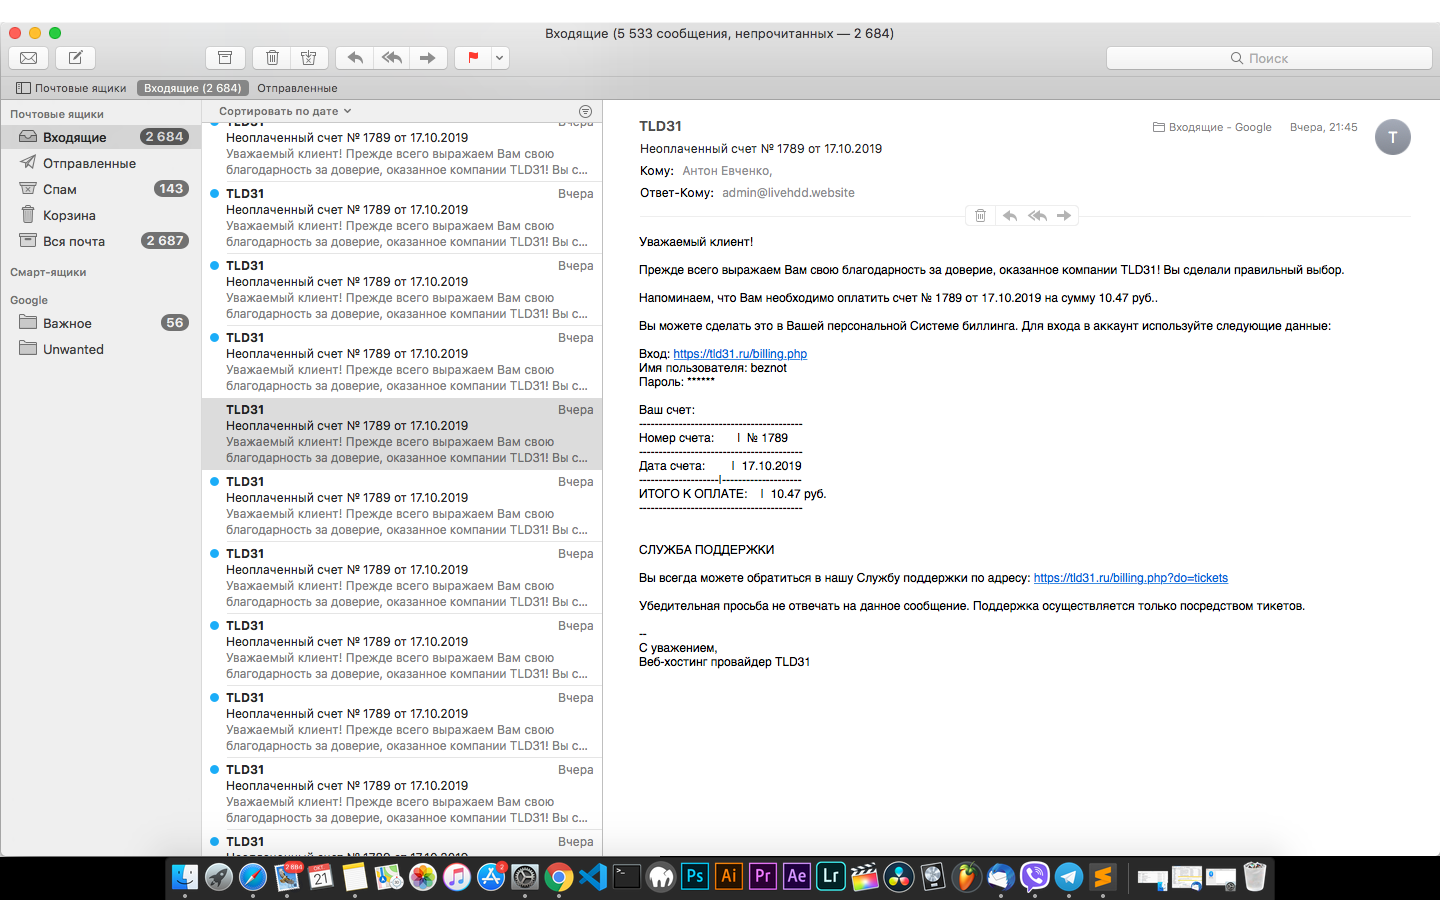Toggle the red flag on message

tap(473, 58)
